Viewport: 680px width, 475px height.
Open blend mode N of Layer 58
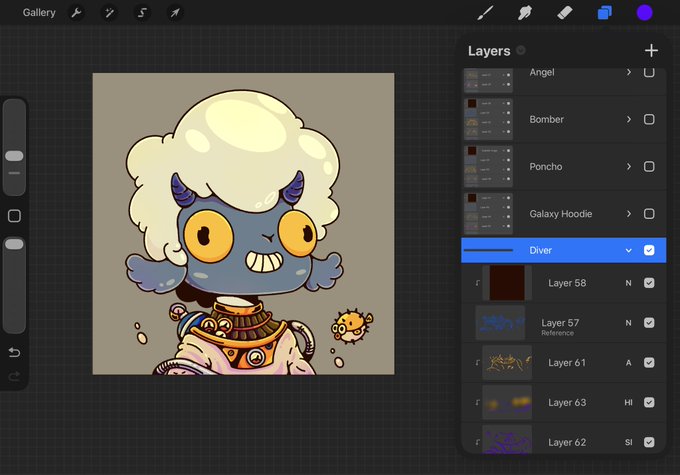pos(628,283)
